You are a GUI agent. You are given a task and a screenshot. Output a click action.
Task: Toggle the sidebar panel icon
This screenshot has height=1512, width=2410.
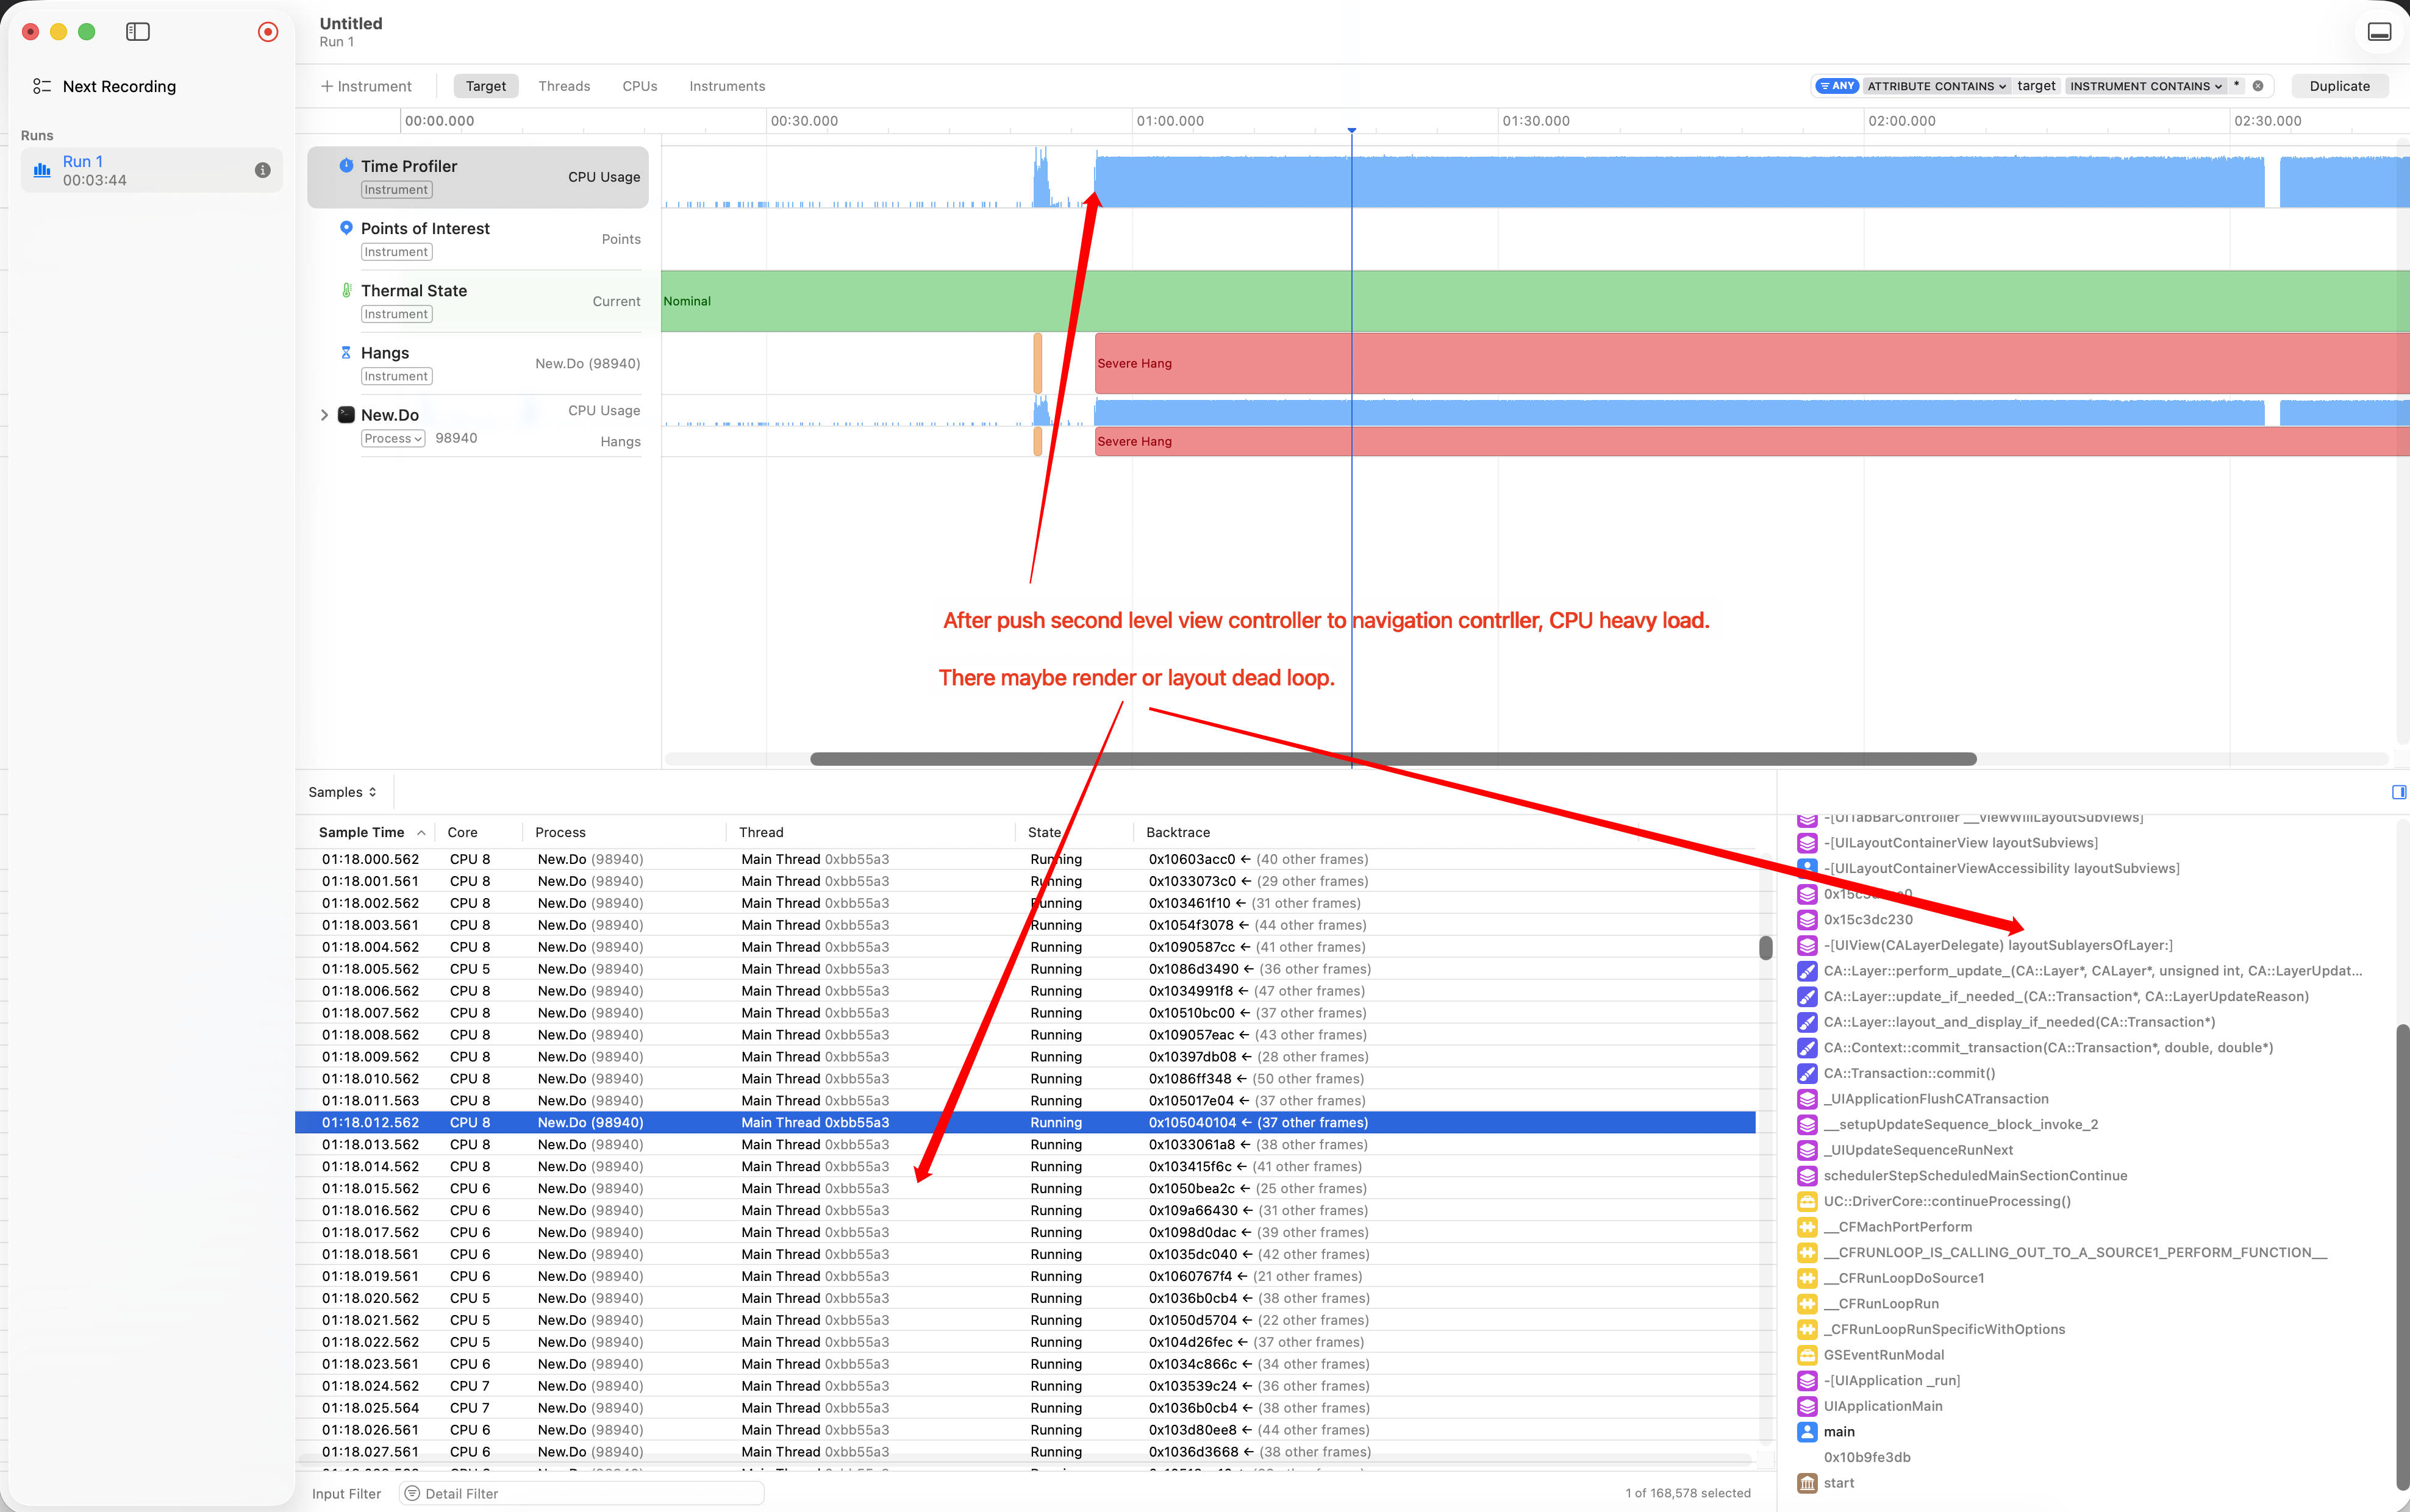point(138,32)
